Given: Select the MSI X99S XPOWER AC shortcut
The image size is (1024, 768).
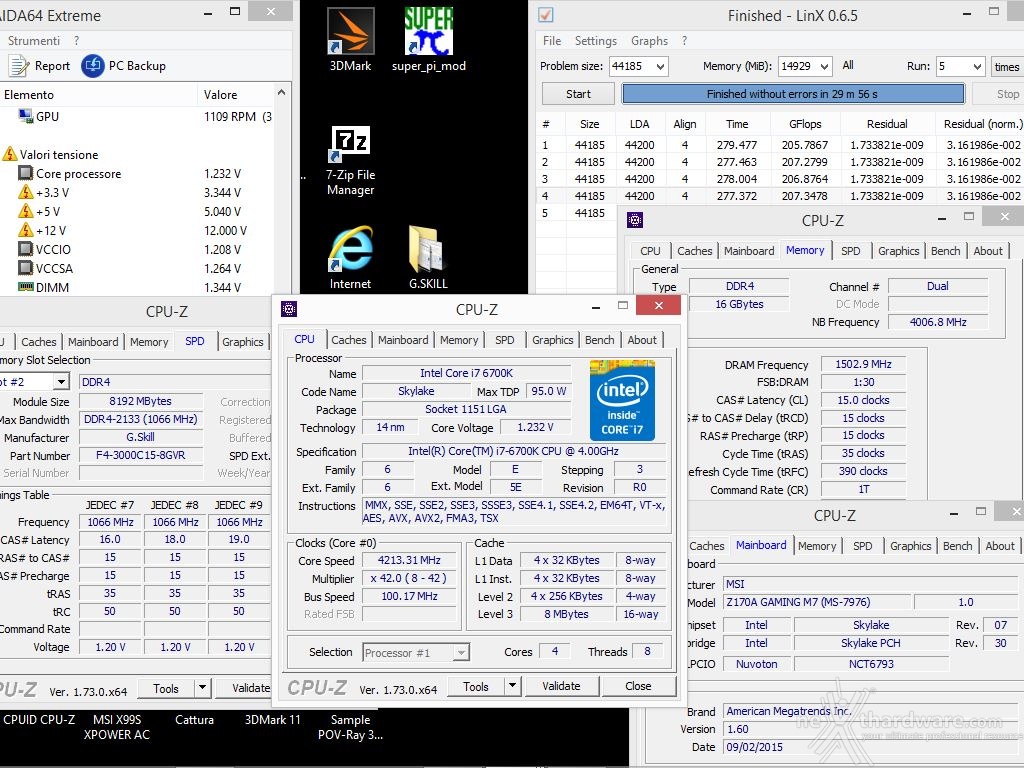Looking at the screenshot, I should (117, 727).
